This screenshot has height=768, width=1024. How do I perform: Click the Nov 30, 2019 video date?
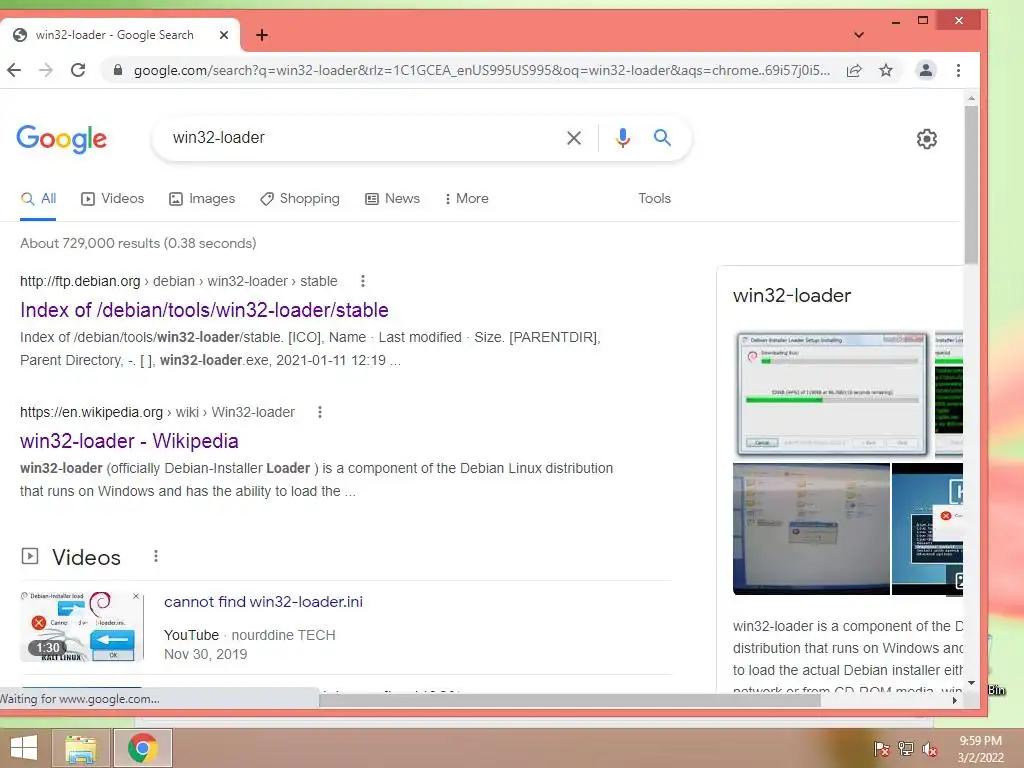click(205, 654)
